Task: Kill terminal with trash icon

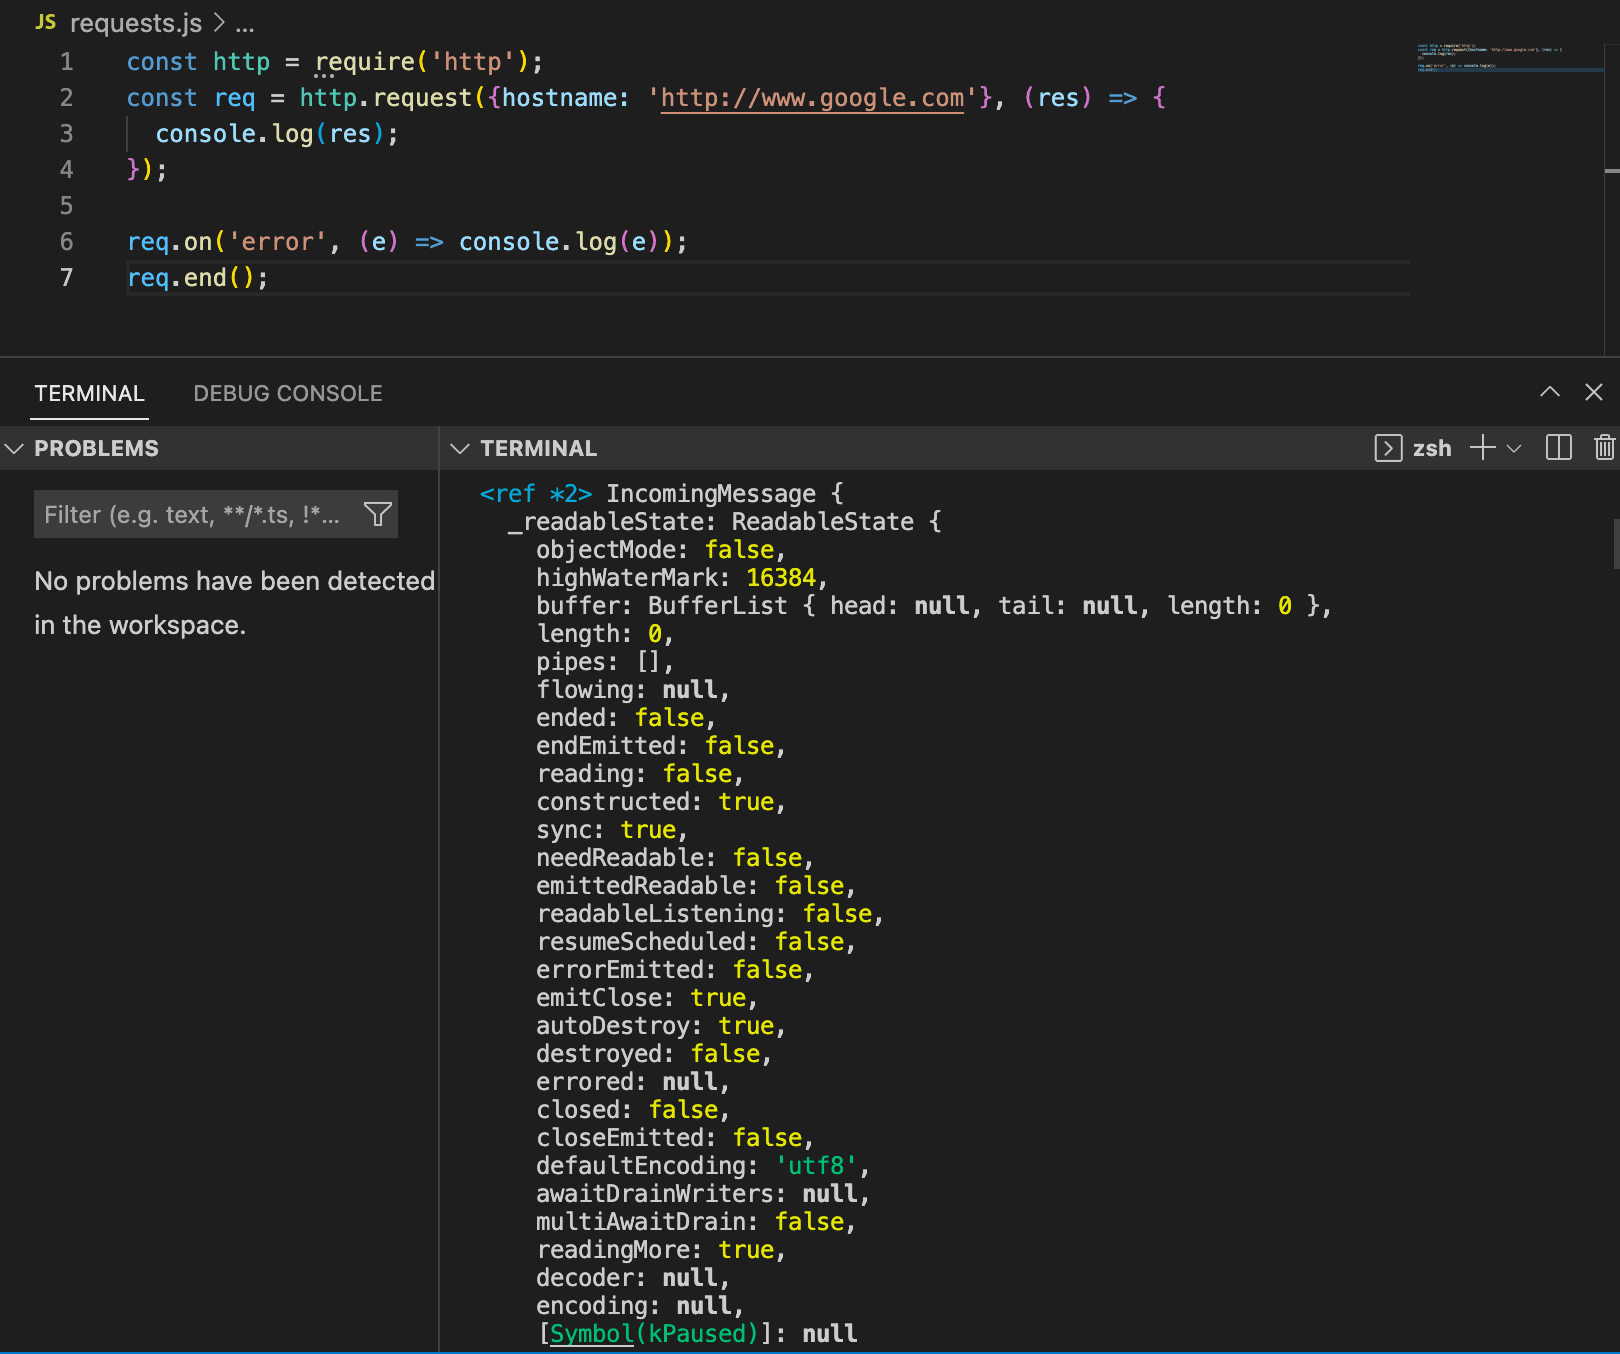Action: (1605, 448)
